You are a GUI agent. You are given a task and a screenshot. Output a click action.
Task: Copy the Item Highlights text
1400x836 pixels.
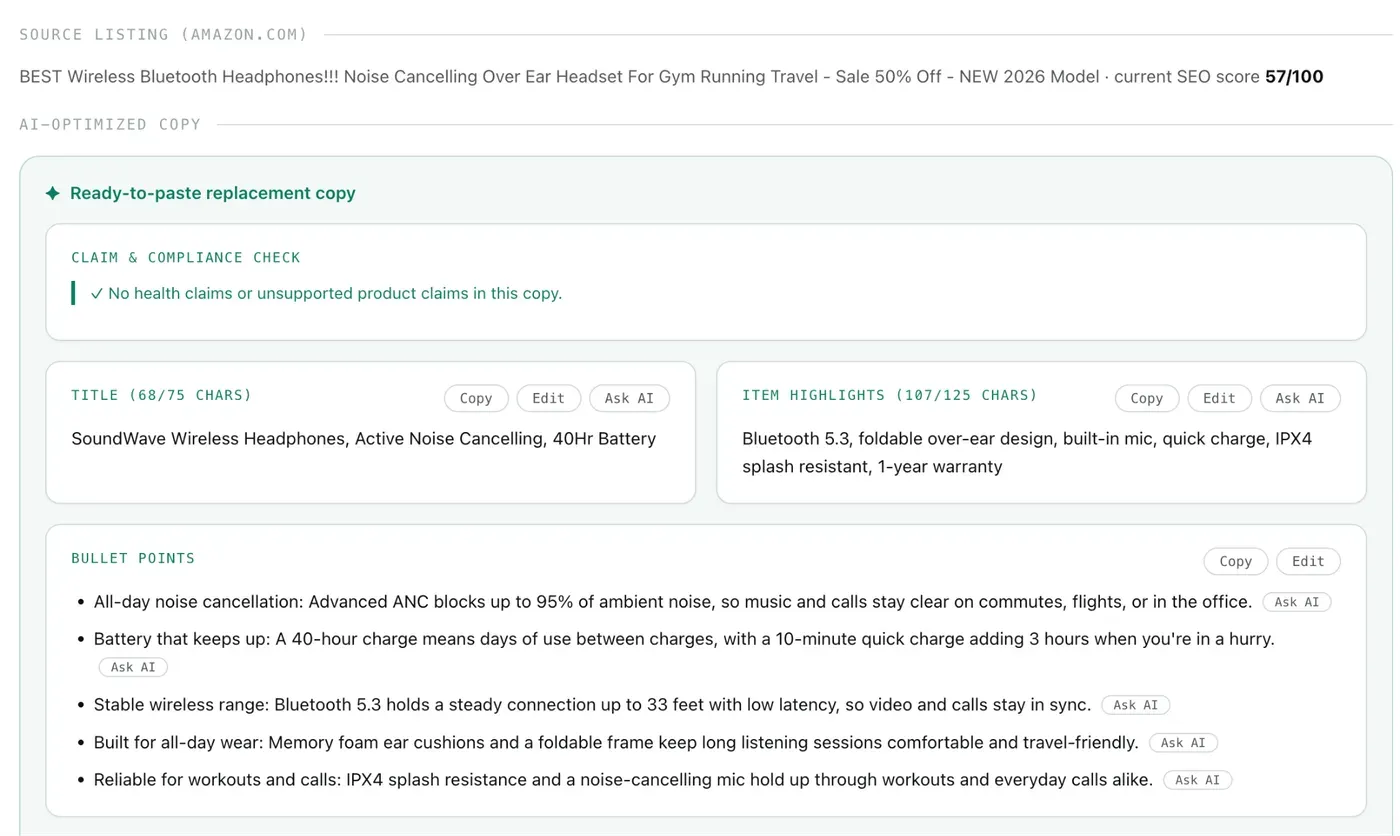click(x=1147, y=398)
